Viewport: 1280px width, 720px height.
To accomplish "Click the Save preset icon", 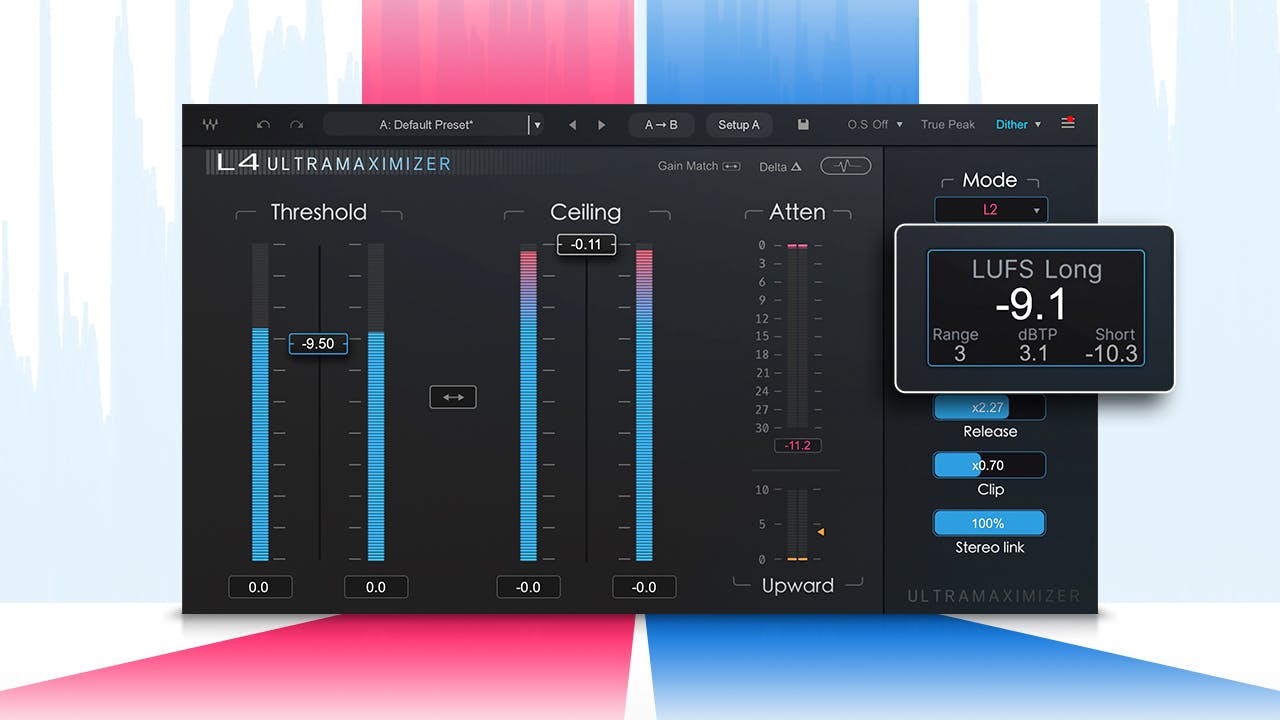I will click(803, 124).
